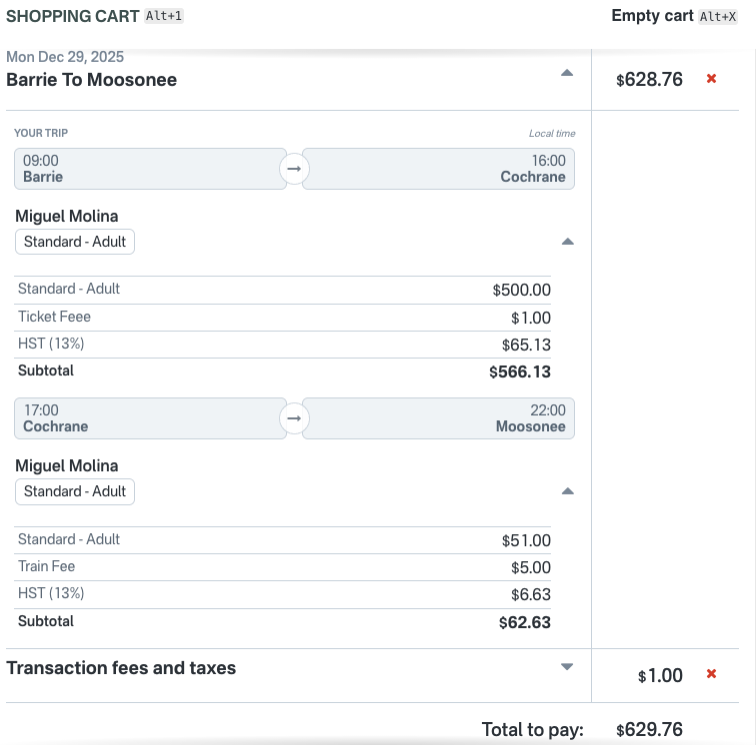Remove the Barrie To Moosonee trip from cart
The width and height of the screenshot is (756, 746).
pos(711,78)
